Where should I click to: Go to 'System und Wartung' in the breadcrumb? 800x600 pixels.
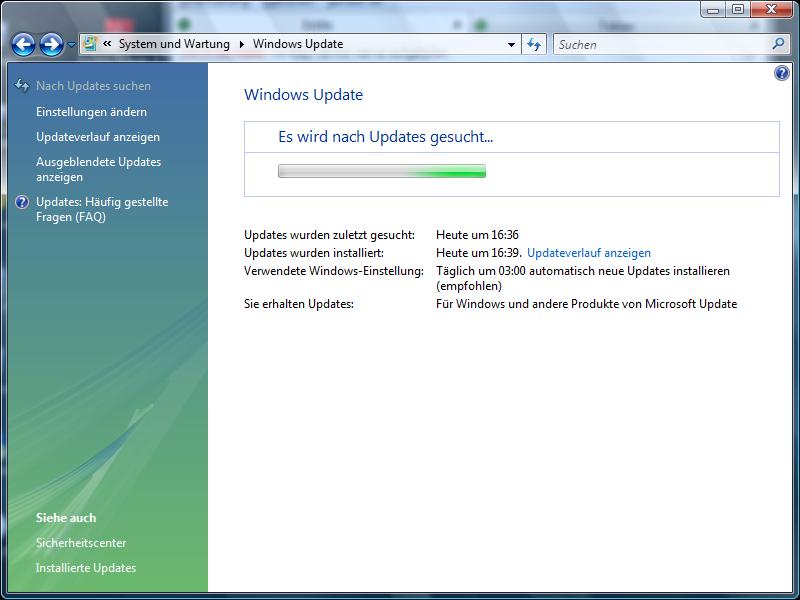click(174, 44)
